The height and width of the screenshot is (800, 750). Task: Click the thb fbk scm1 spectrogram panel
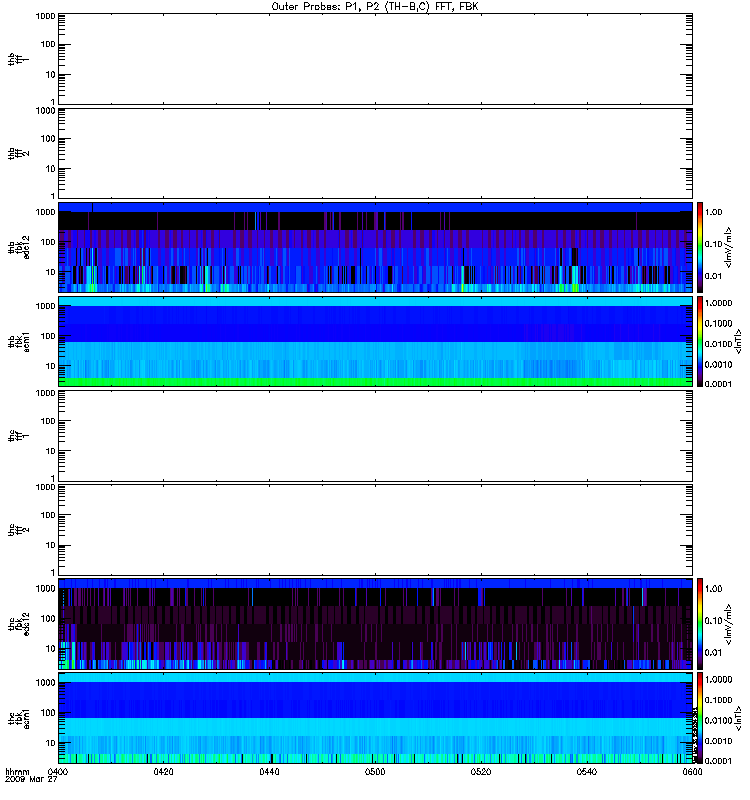[x=376, y=341]
